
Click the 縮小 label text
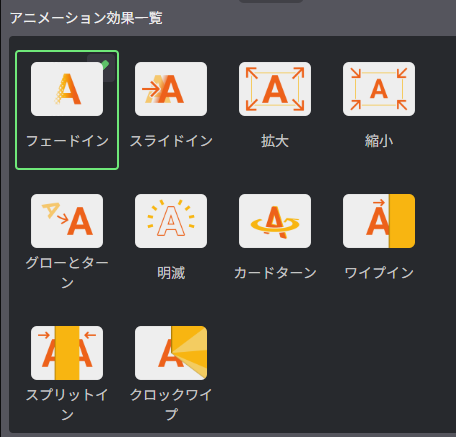click(379, 141)
